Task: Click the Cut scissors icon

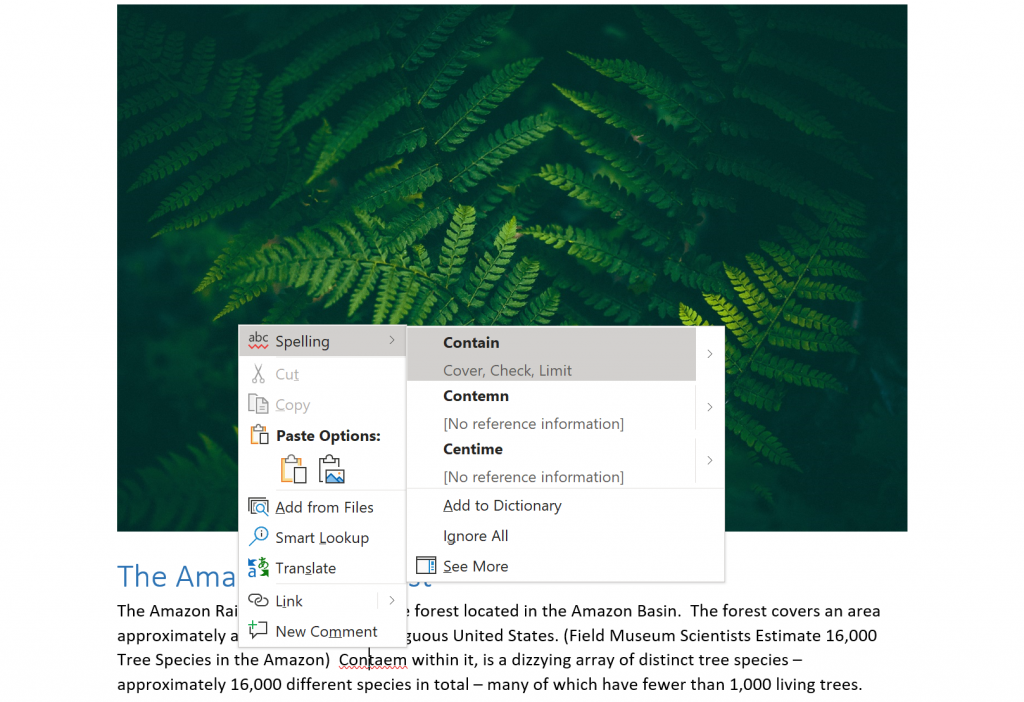Action: click(259, 374)
